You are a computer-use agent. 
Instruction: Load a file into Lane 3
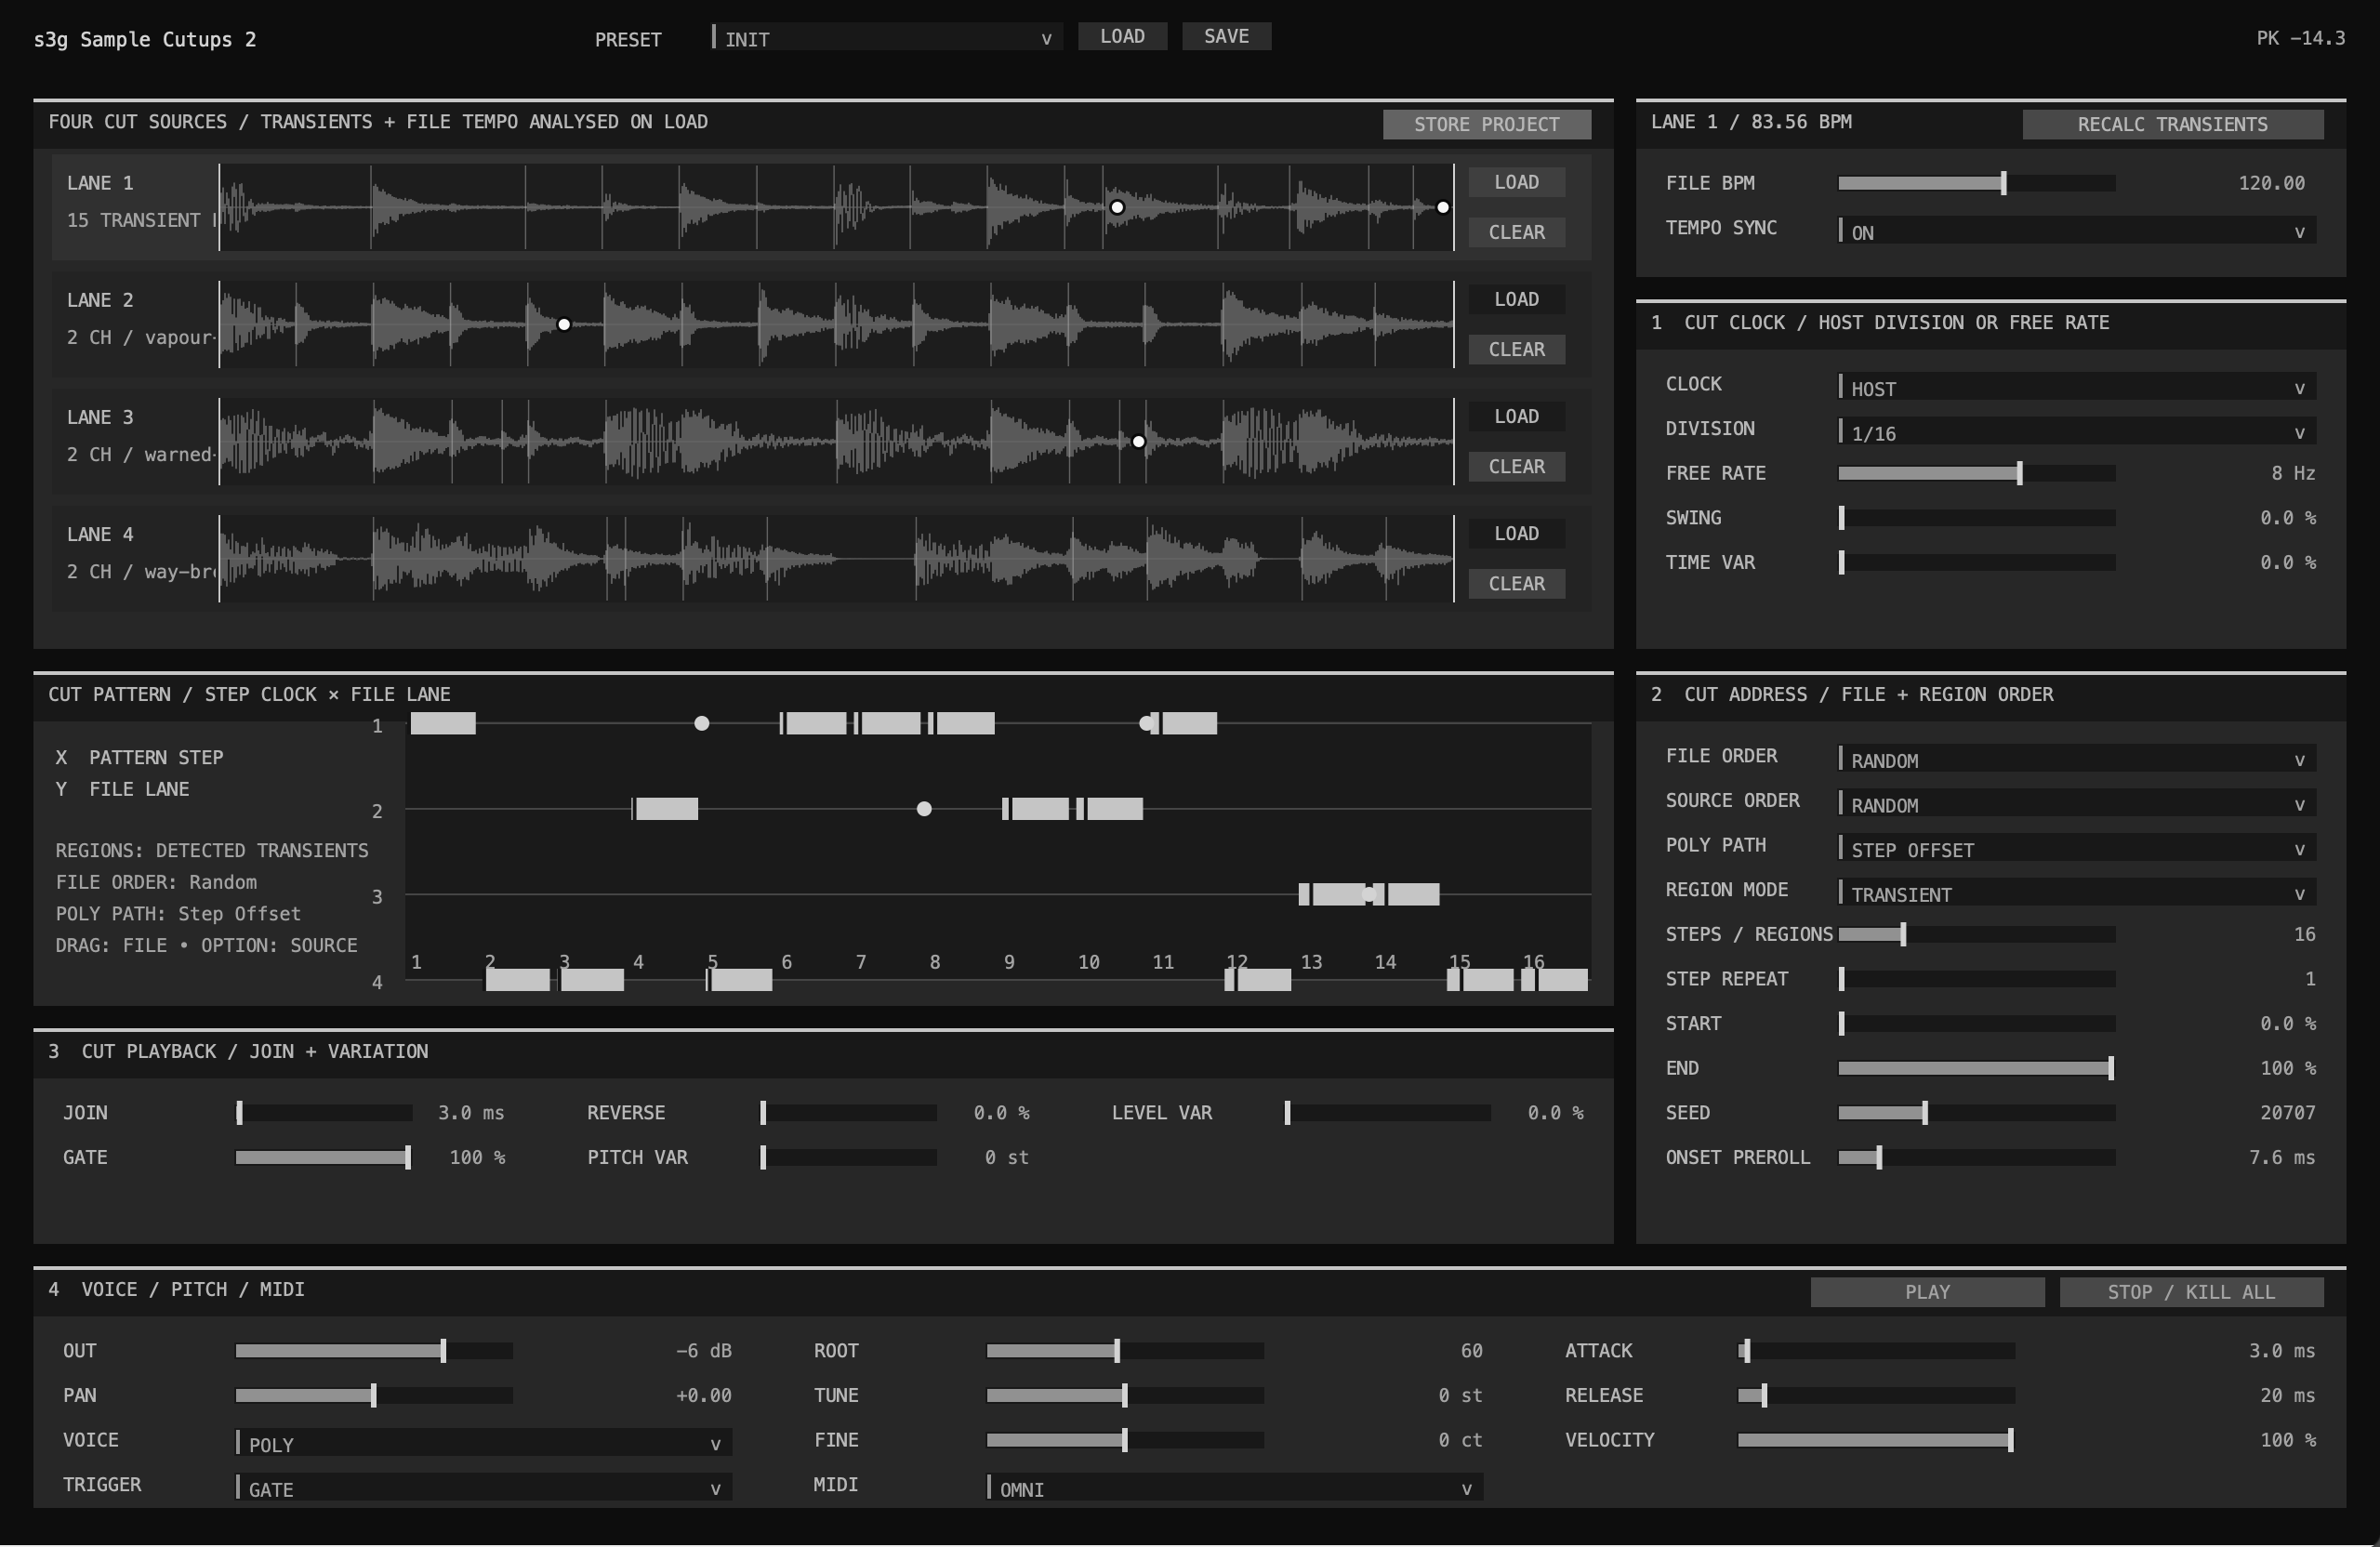[x=1516, y=416]
